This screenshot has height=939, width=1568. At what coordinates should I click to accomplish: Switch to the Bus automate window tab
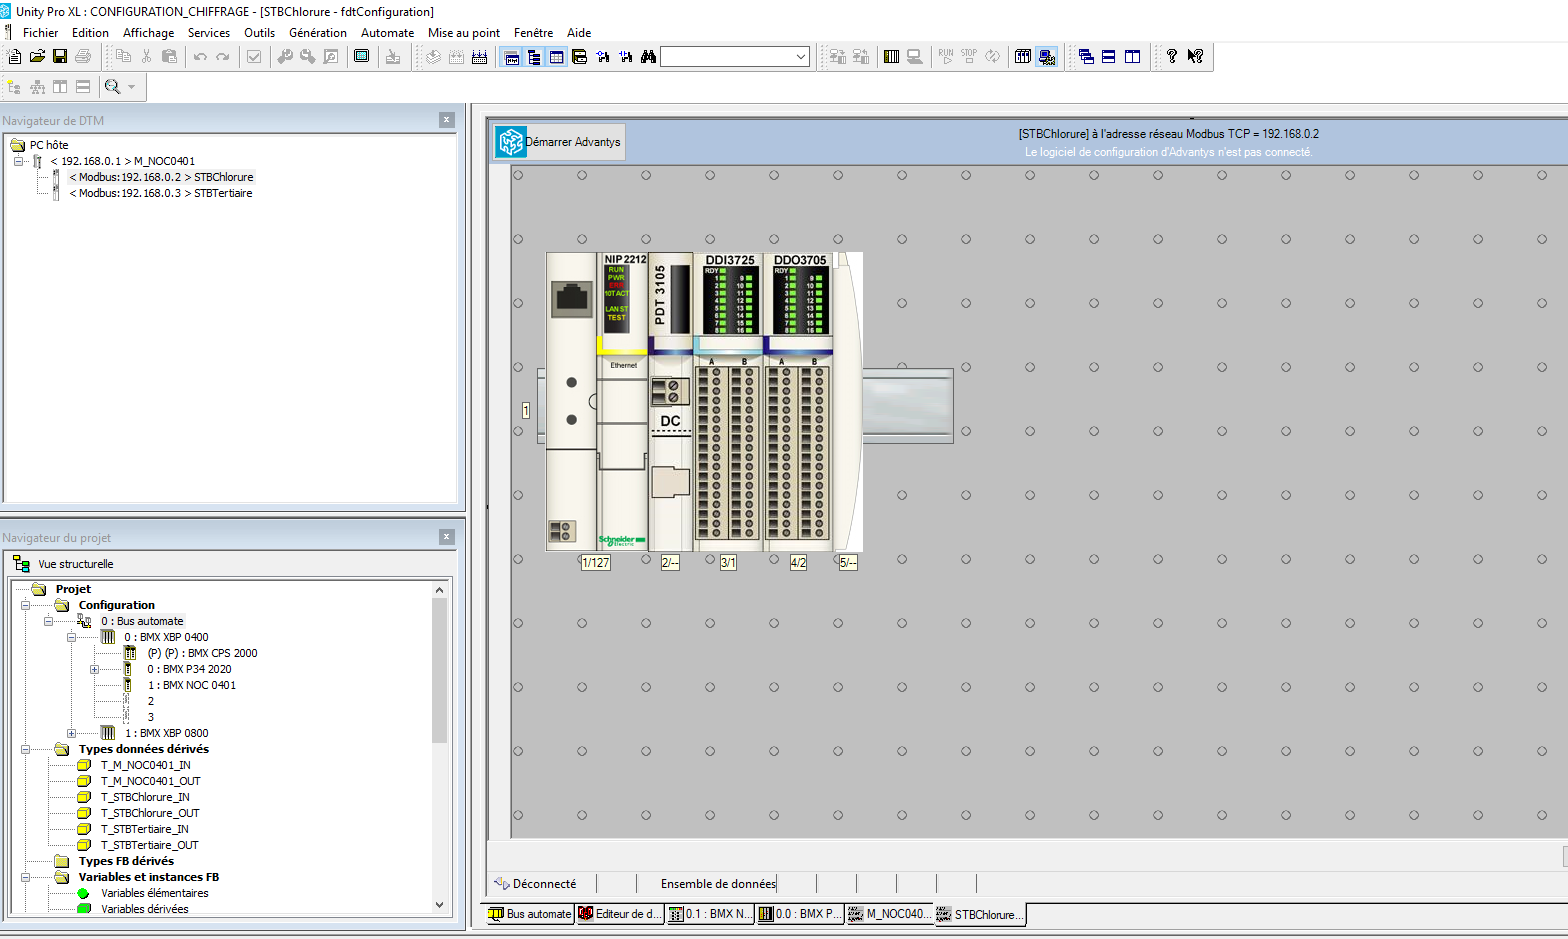(x=529, y=914)
